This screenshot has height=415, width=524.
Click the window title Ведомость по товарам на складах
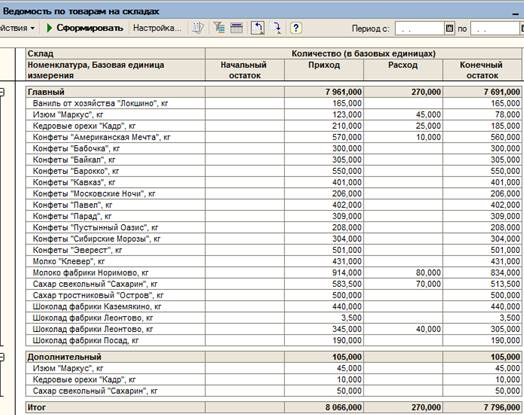(x=81, y=11)
